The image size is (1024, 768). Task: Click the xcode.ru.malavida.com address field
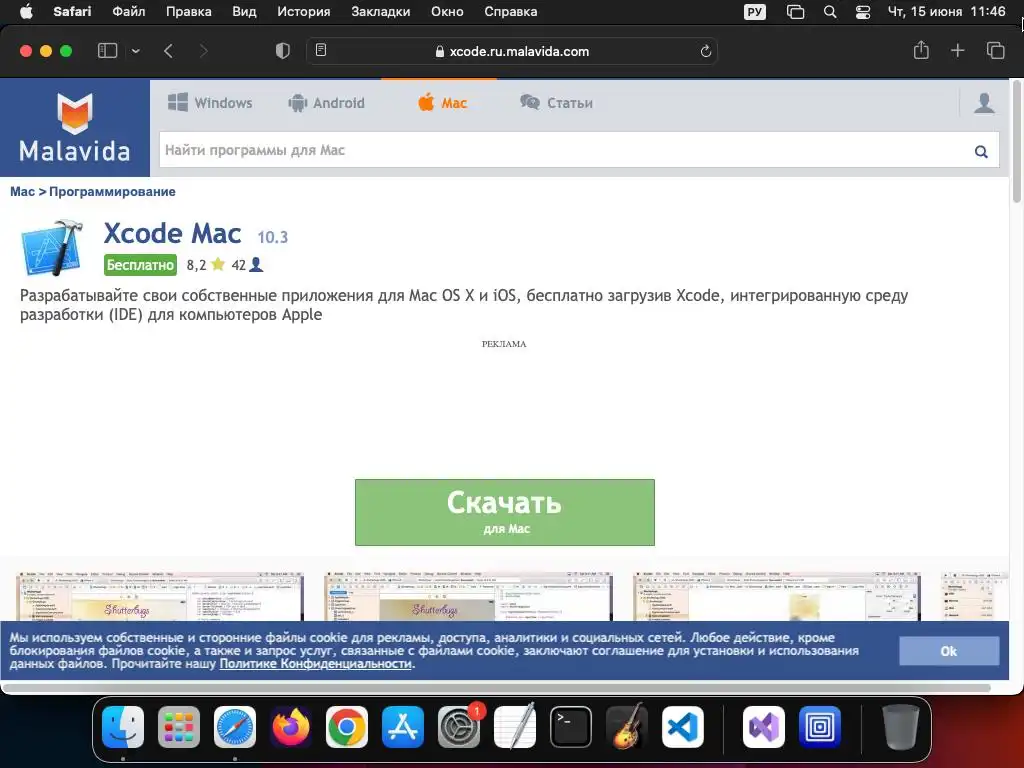click(512, 51)
